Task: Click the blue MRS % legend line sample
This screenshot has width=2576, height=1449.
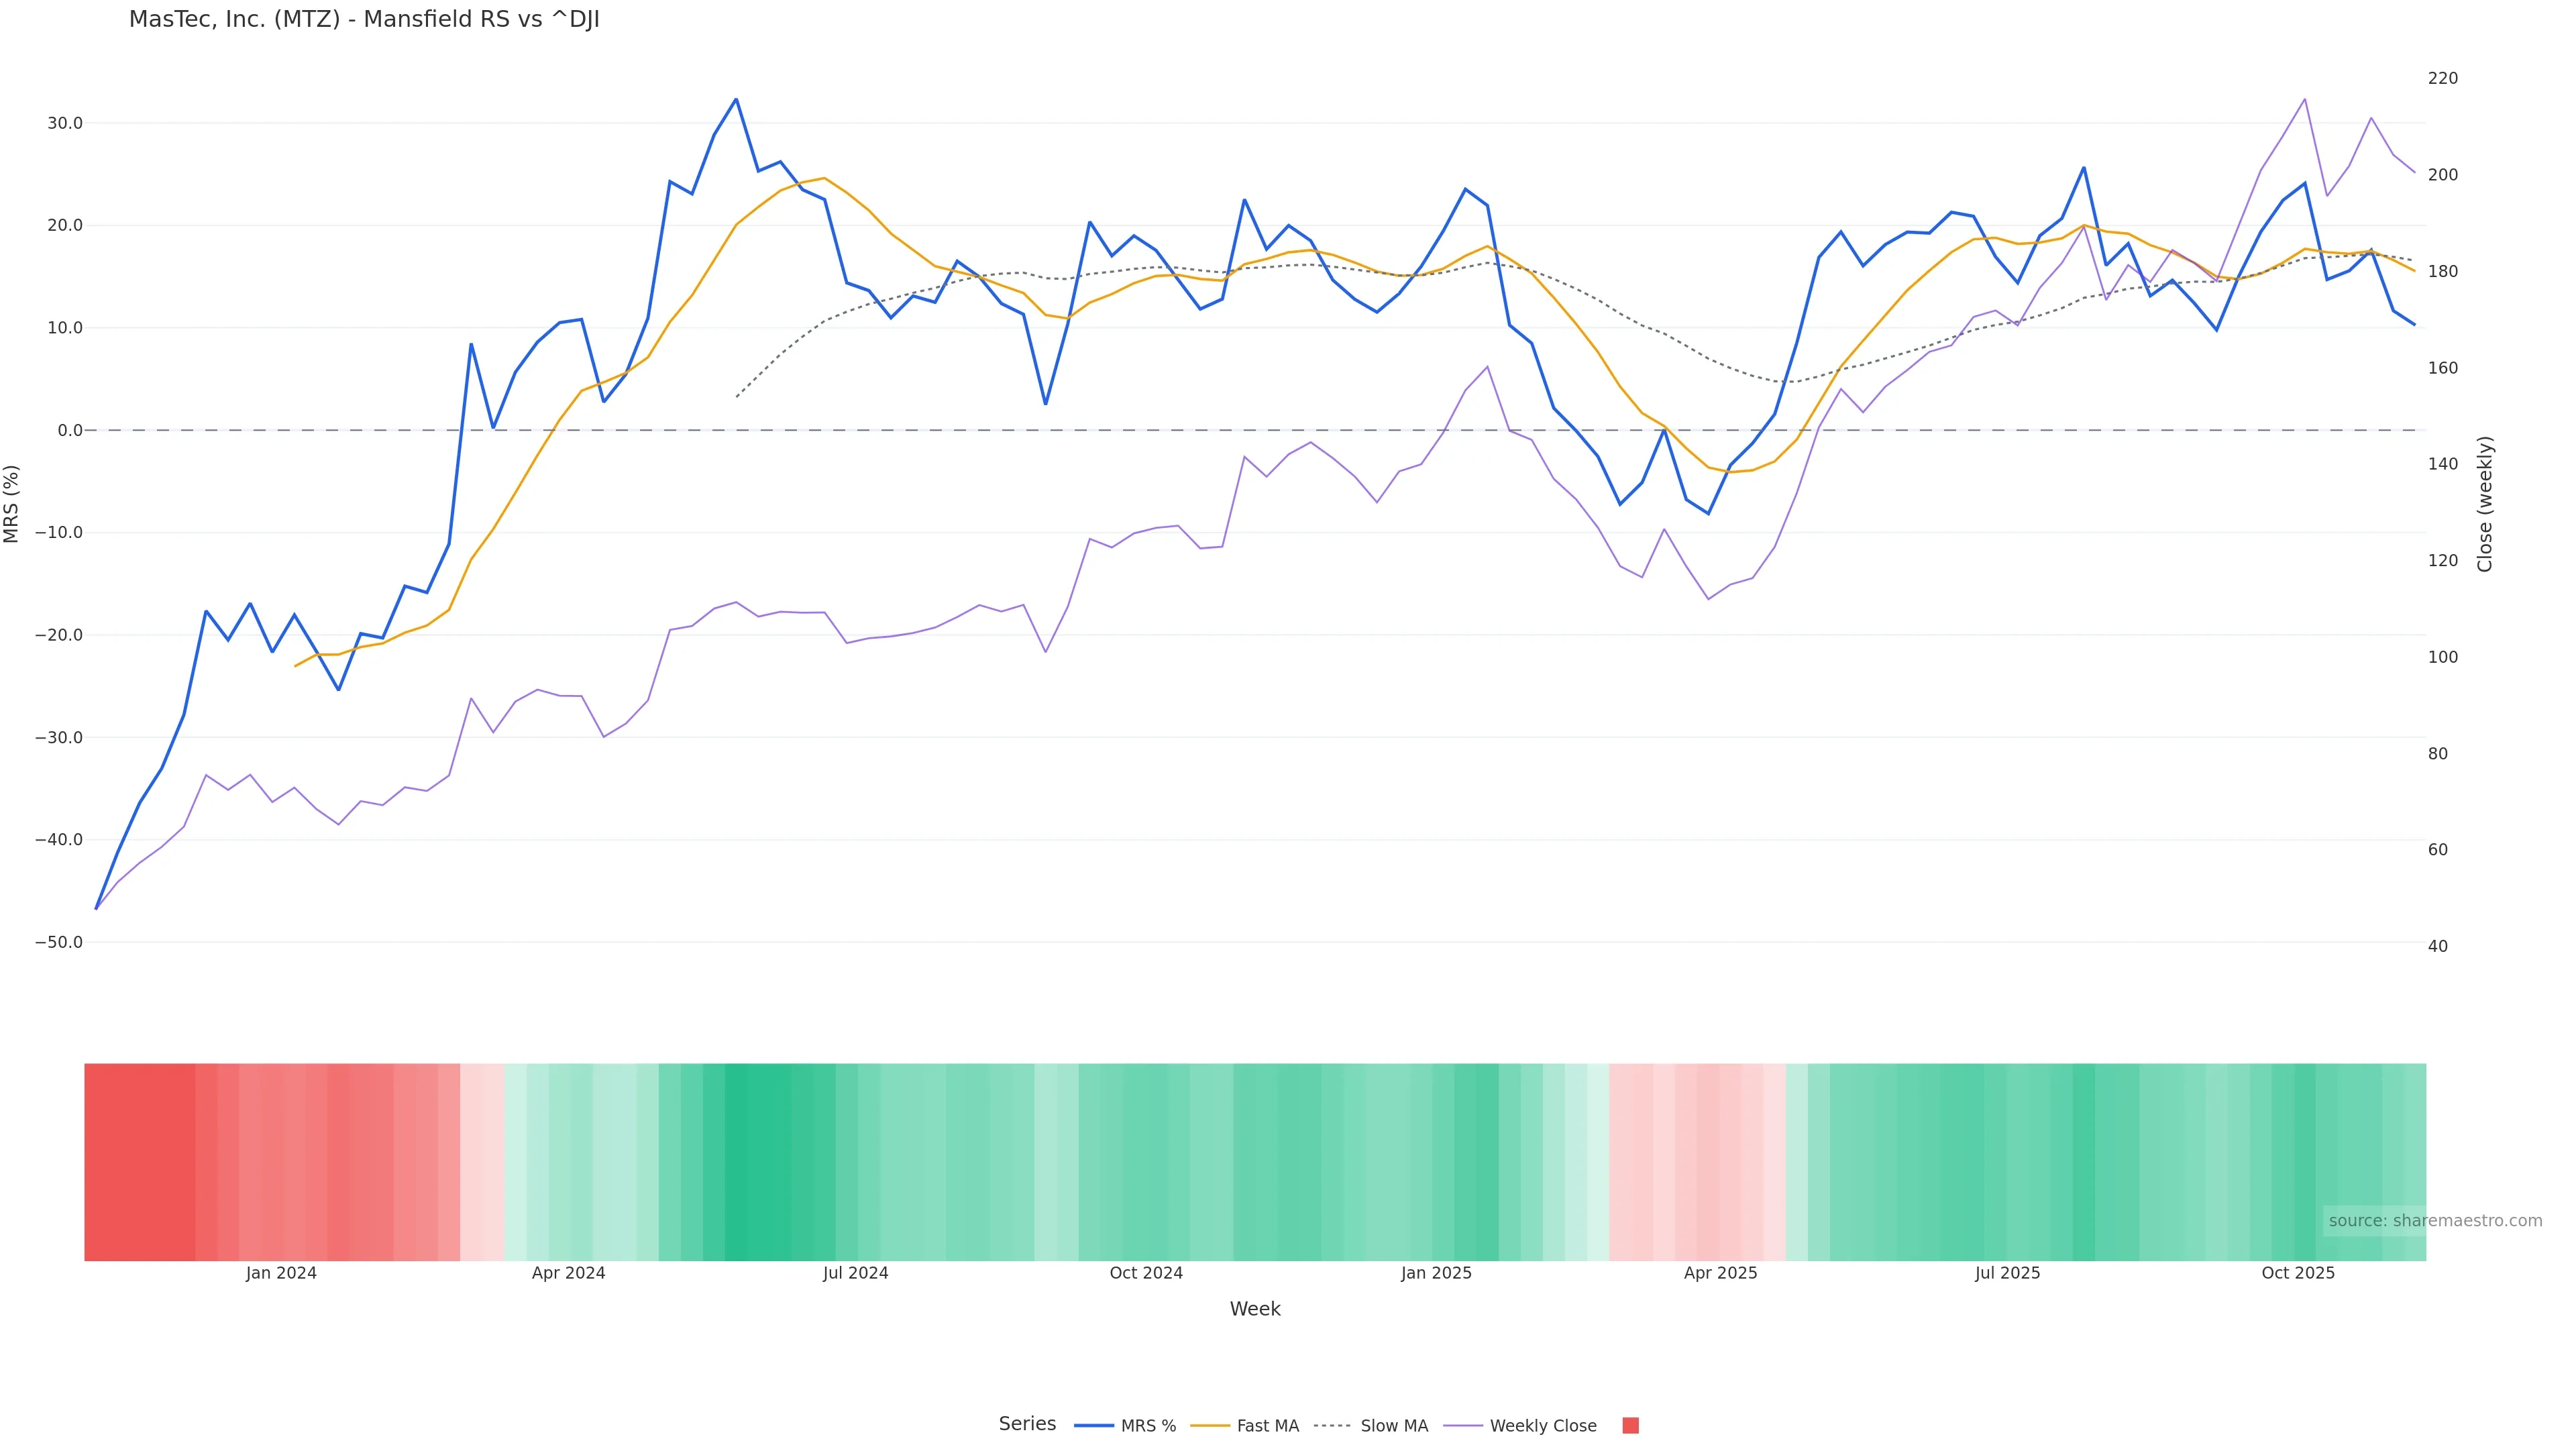Action: (x=1093, y=1425)
